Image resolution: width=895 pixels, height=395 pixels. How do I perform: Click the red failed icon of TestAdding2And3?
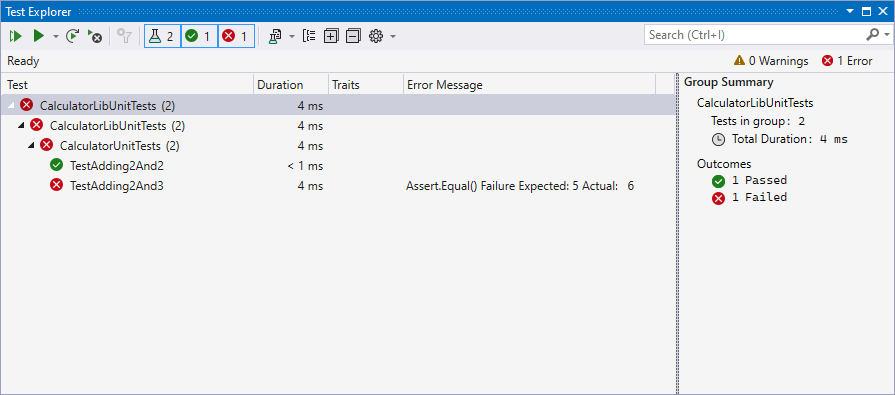pos(57,185)
